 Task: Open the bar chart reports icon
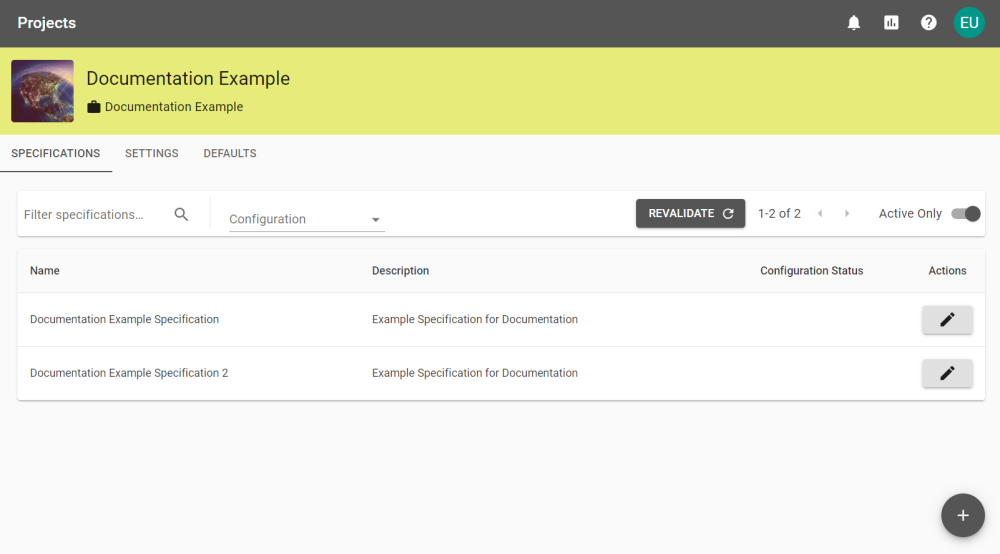click(x=891, y=23)
